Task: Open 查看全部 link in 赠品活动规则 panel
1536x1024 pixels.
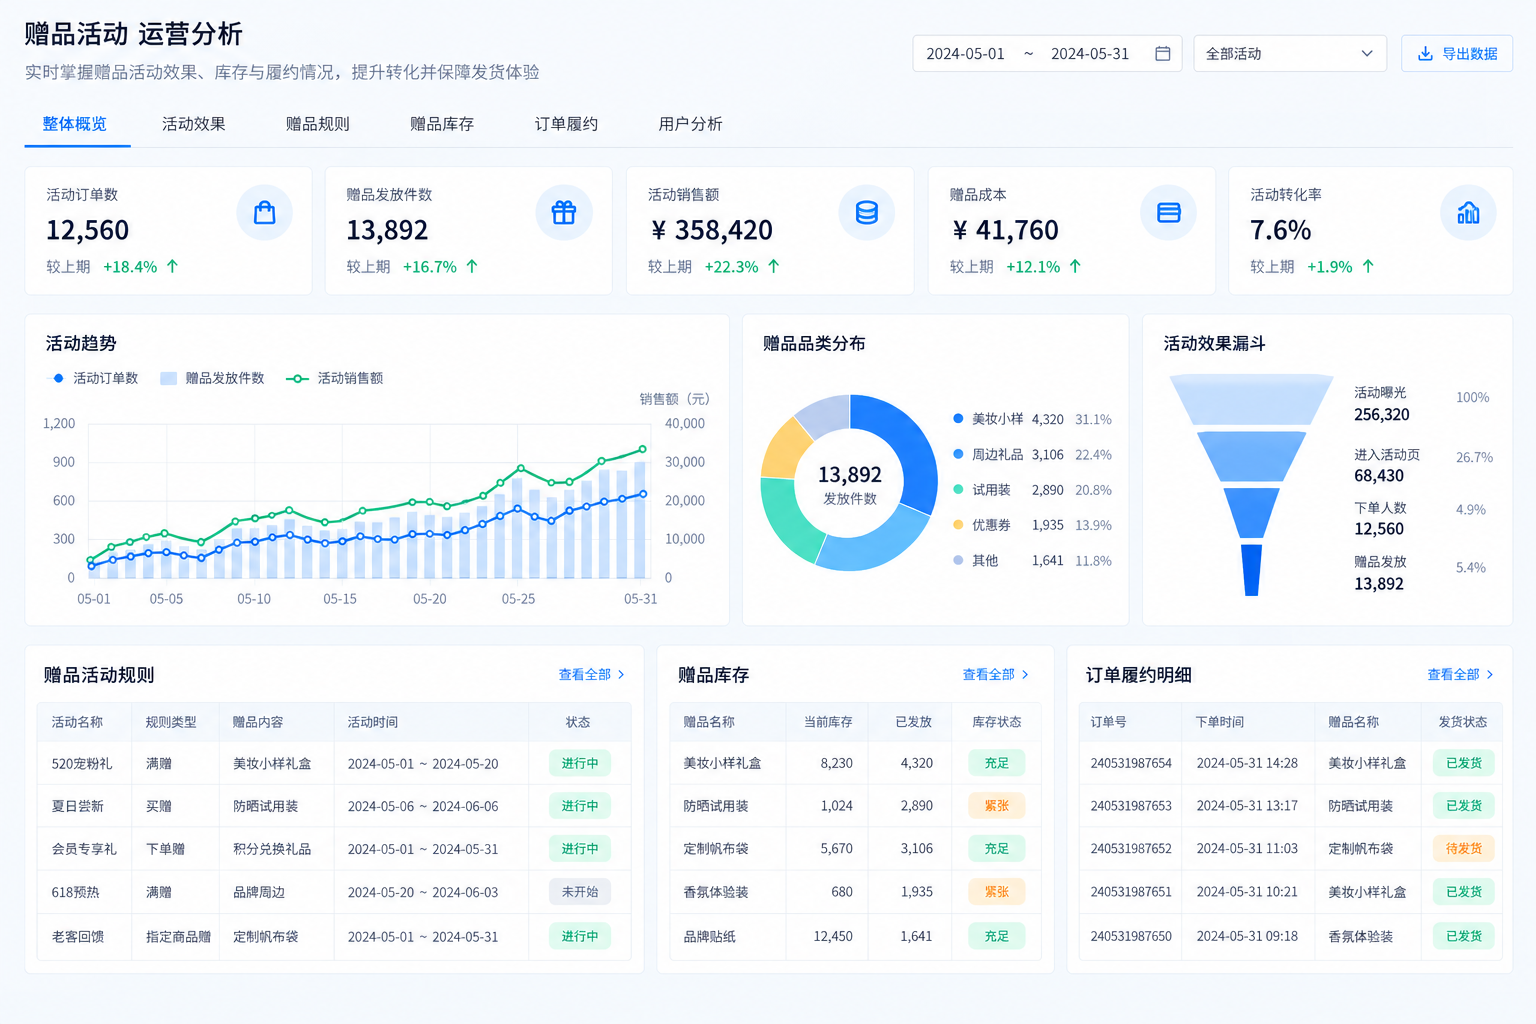Action: pyautogui.click(x=592, y=675)
